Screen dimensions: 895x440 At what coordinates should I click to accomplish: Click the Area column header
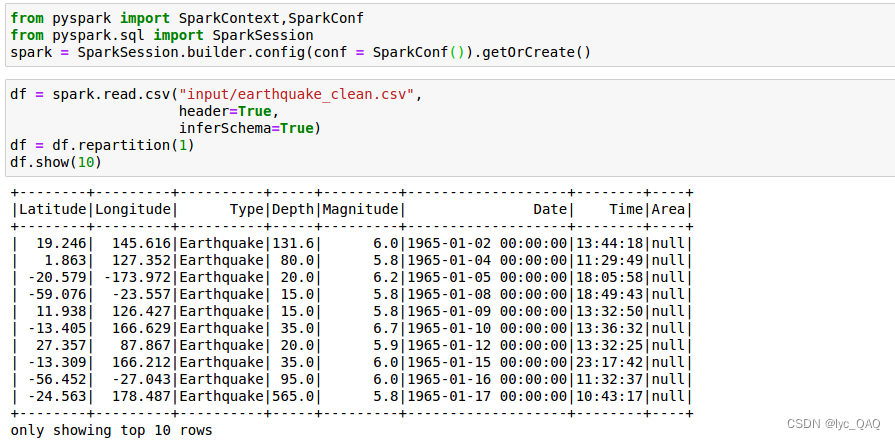668,209
